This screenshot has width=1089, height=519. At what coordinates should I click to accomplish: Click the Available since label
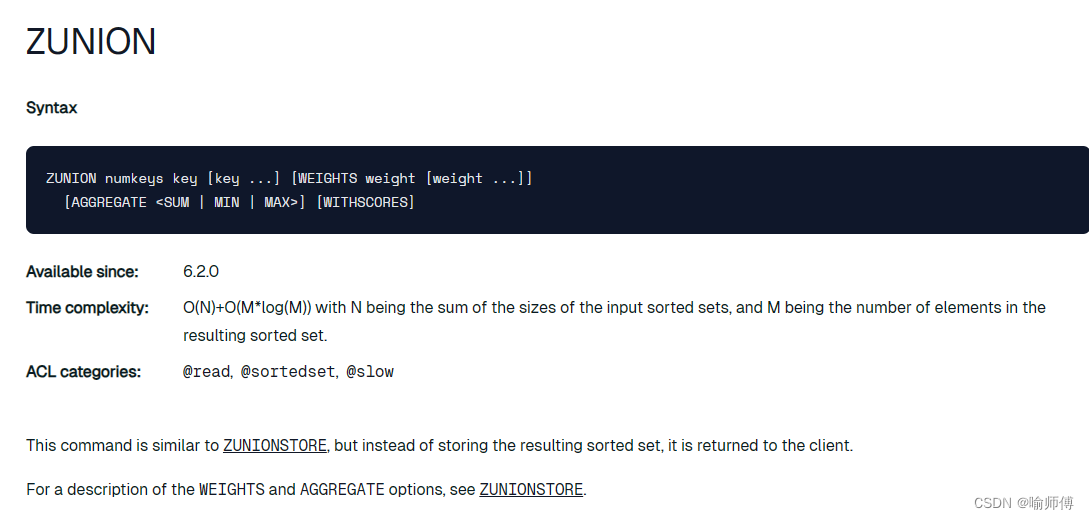(82, 272)
